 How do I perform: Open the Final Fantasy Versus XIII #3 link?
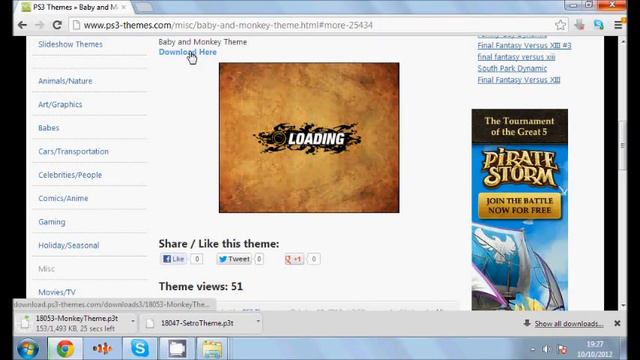click(524, 45)
